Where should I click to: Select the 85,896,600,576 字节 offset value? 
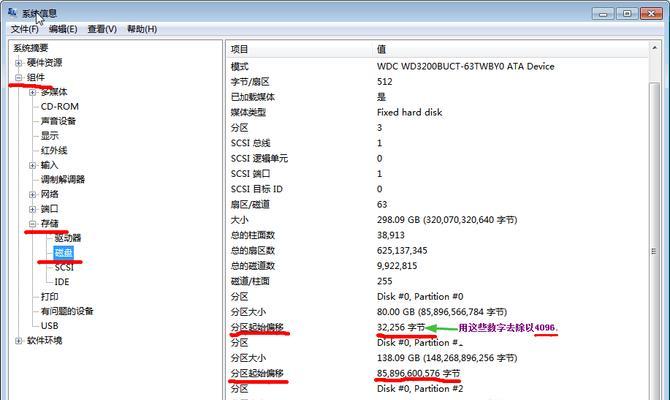418,374
